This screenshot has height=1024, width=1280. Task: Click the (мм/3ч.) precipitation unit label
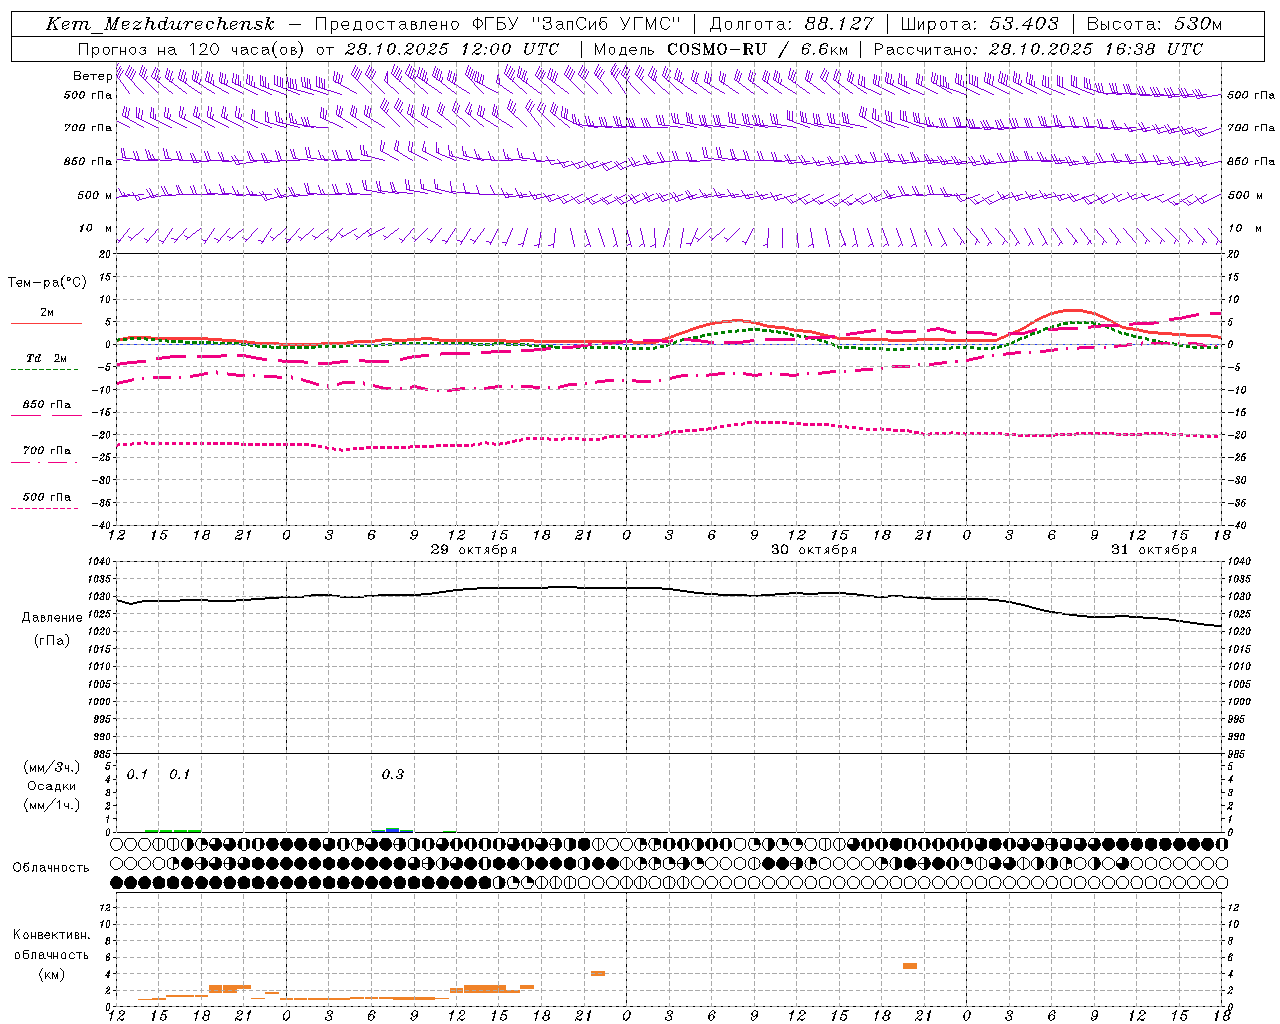coord(52,767)
